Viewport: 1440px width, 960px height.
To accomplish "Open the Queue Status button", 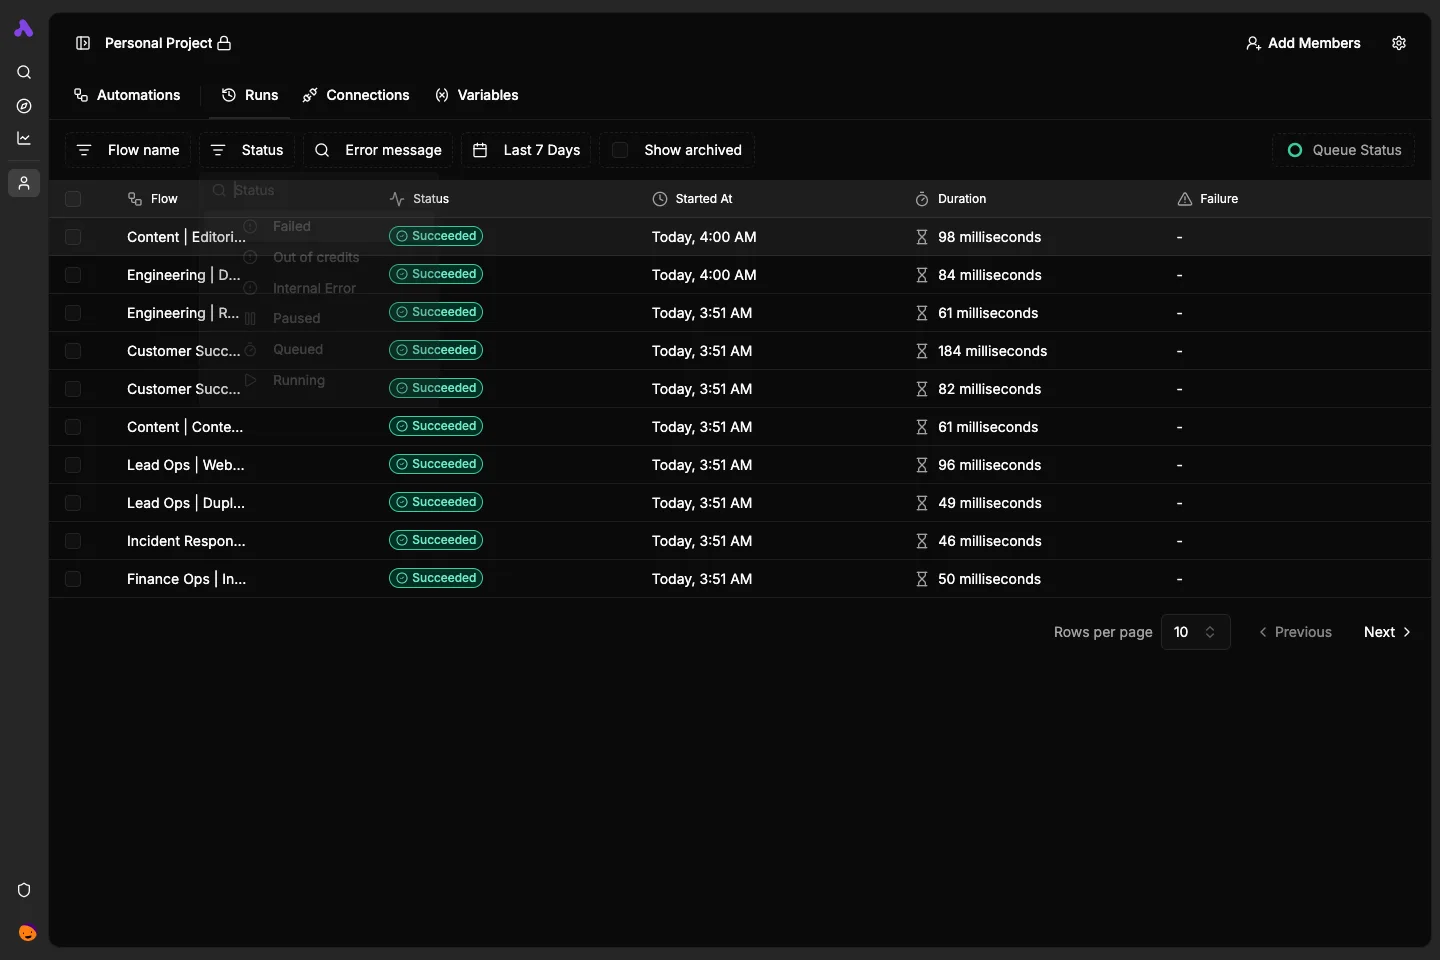I will (x=1344, y=150).
